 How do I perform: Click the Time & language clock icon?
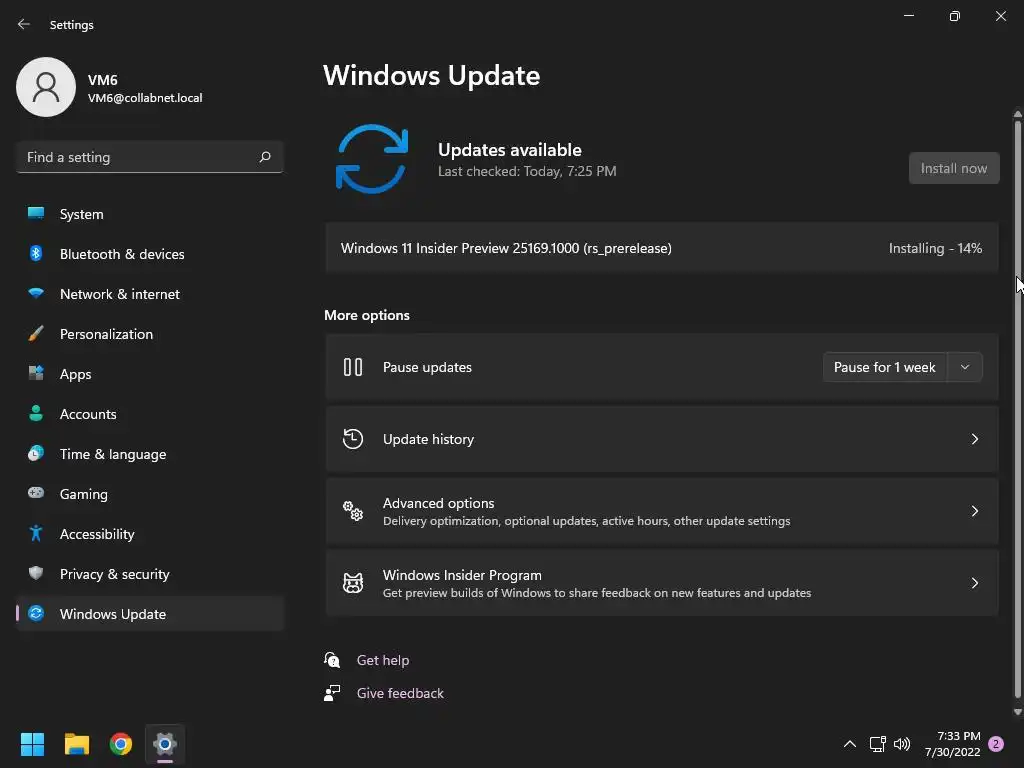pyautogui.click(x=36, y=453)
